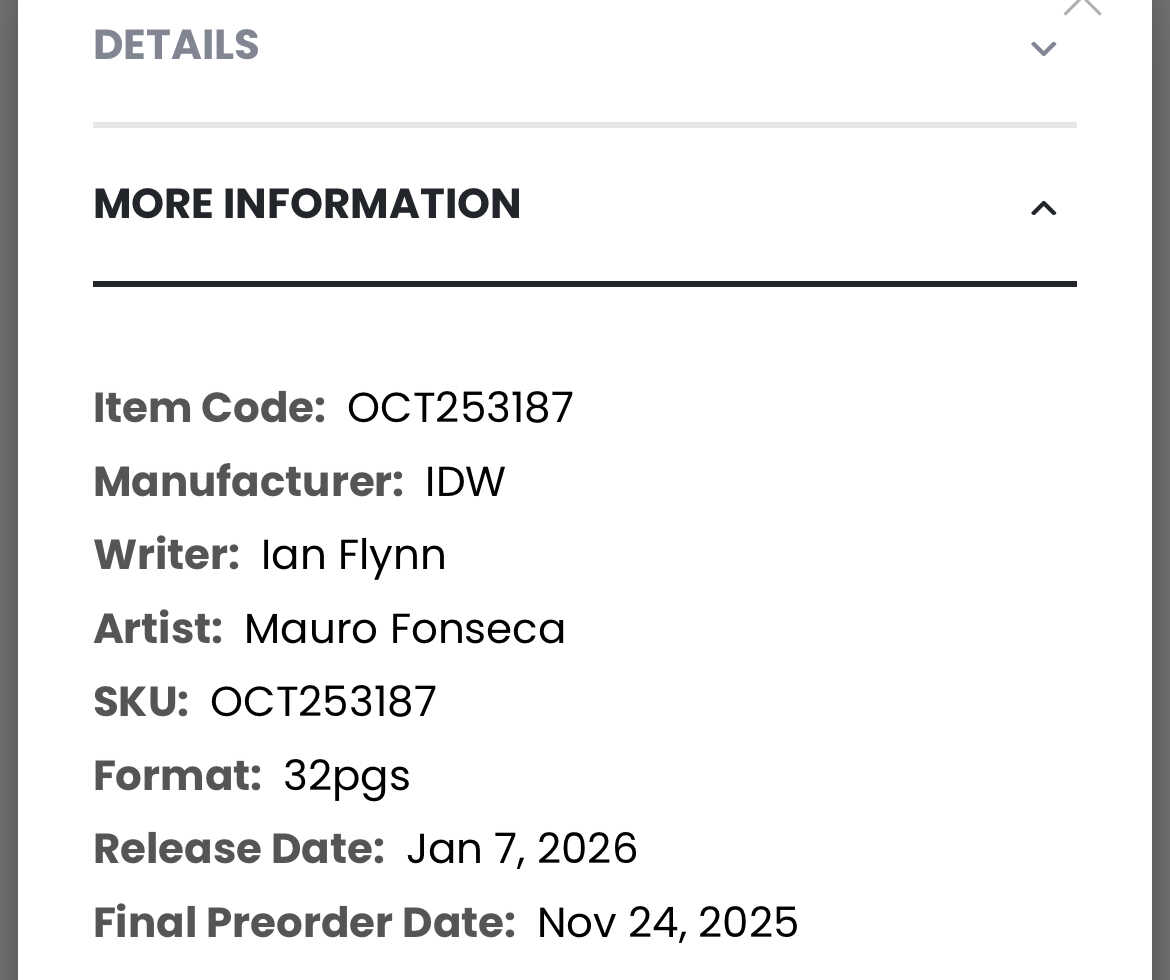Click the SKU label
Screen dimensions: 1170x980
pyautogui.click(x=141, y=702)
